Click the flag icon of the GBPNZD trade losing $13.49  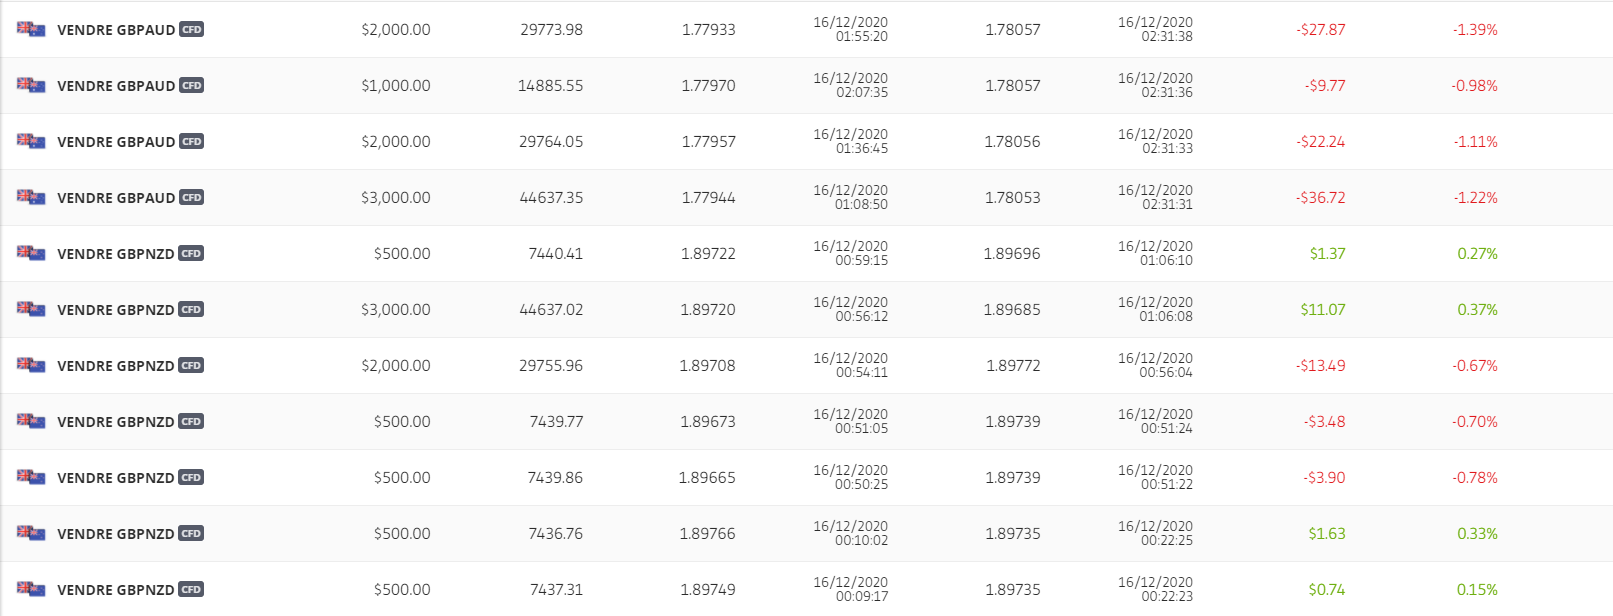(x=31, y=365)
